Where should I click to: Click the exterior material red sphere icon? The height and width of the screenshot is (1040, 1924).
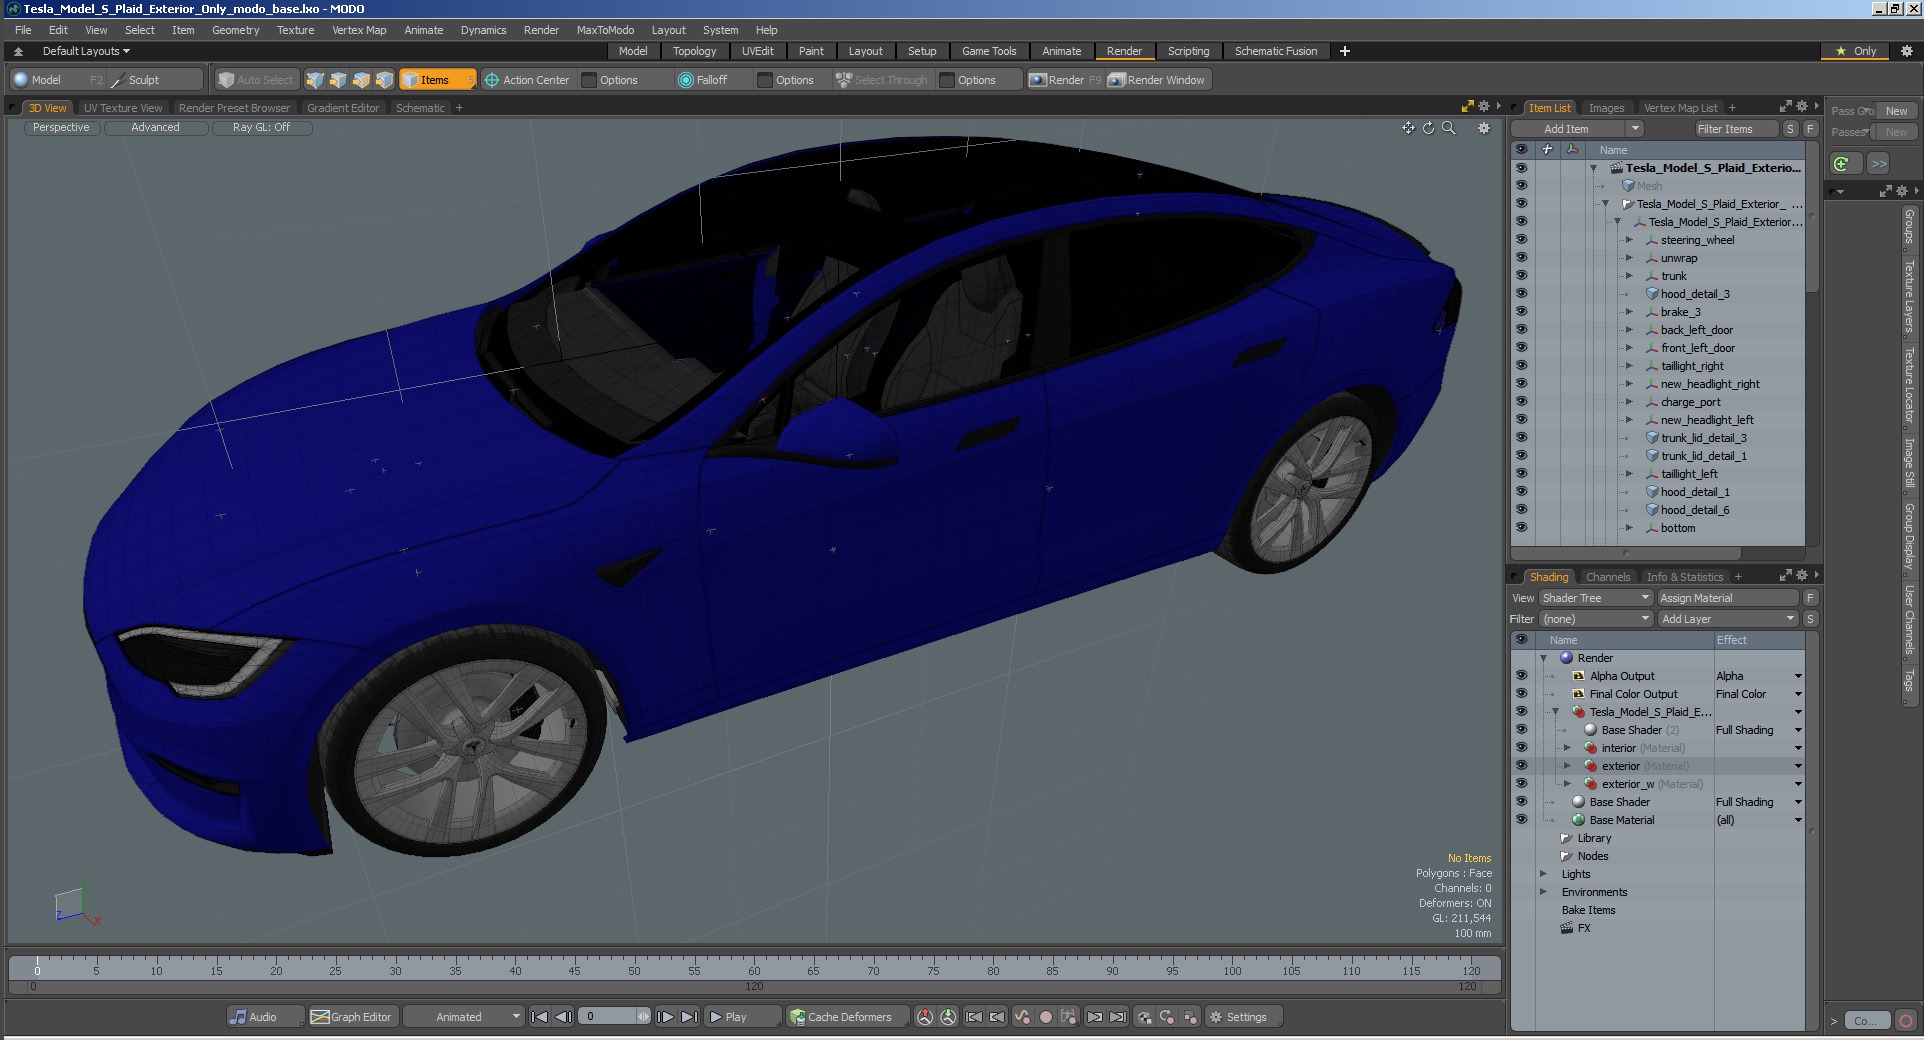1591,766
